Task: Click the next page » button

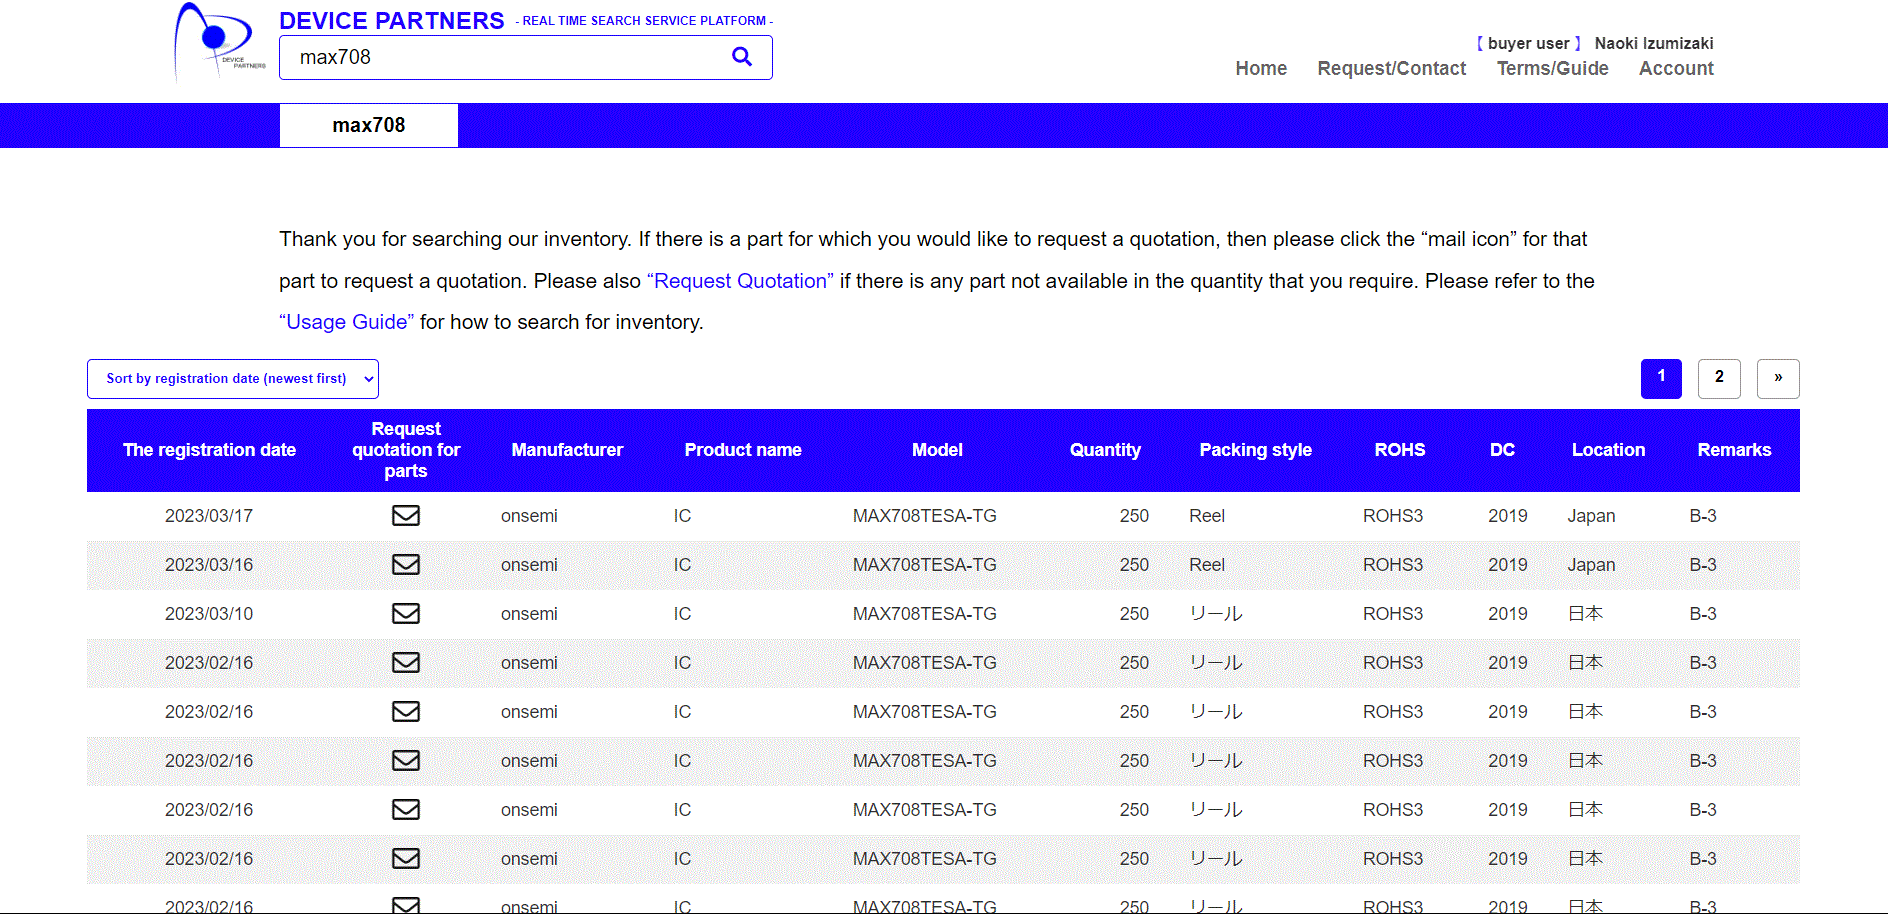Action: (x=1778, y=378)
